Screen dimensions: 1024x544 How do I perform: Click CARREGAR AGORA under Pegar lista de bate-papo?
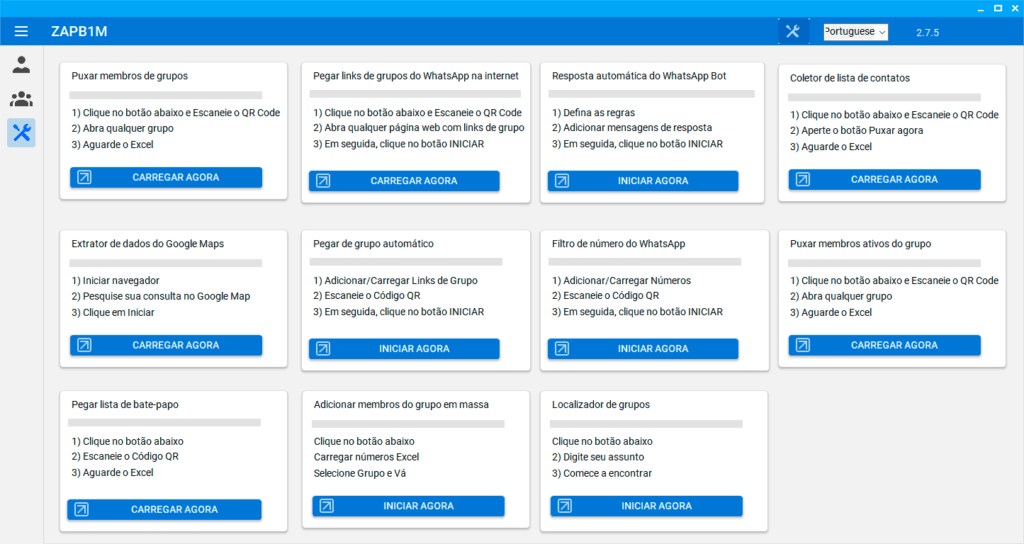pyautogui.click(x=174, y=510)
